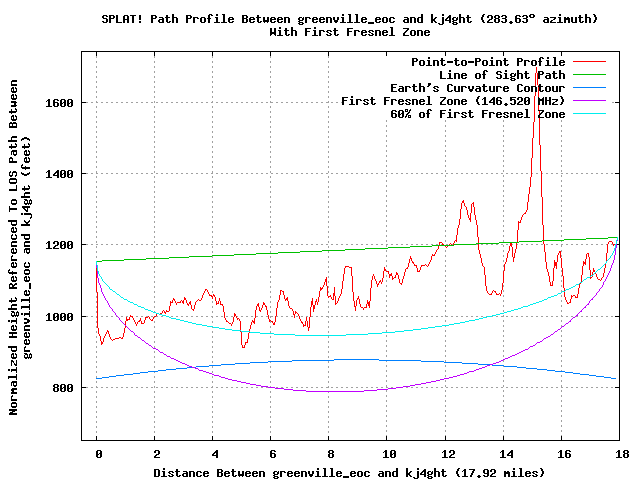Click the SPLAT! Path Profile chart title
Image resolution: width=640 pixels, height=480 pixels.
click(349, 19)
